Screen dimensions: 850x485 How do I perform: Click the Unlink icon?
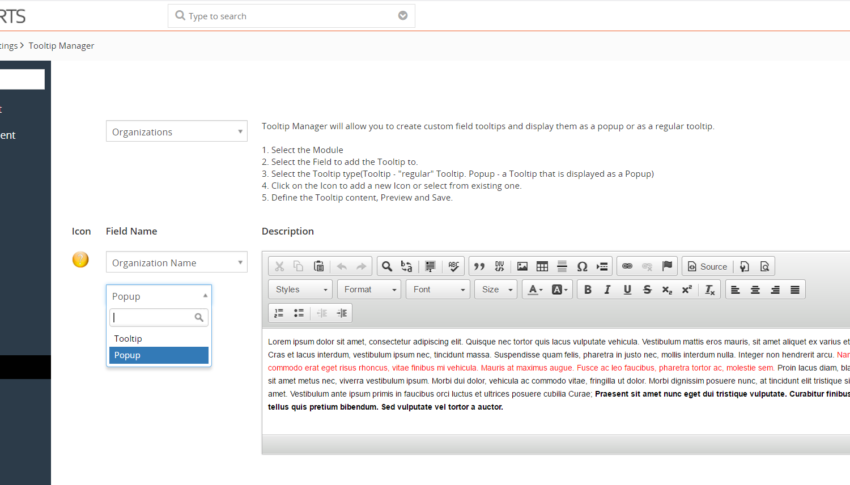coord(647,266)
